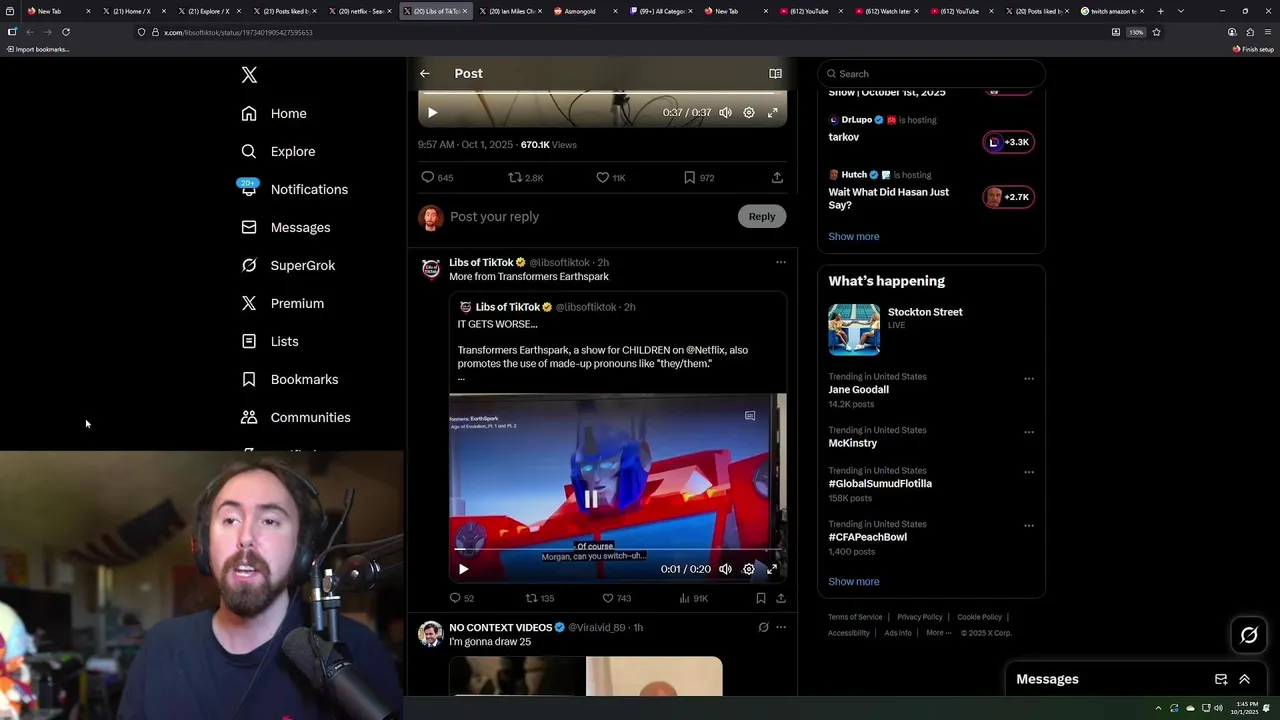1280x720 pixels.
Task: Play the top video at 0:37
Action: [x=432, y=113]
